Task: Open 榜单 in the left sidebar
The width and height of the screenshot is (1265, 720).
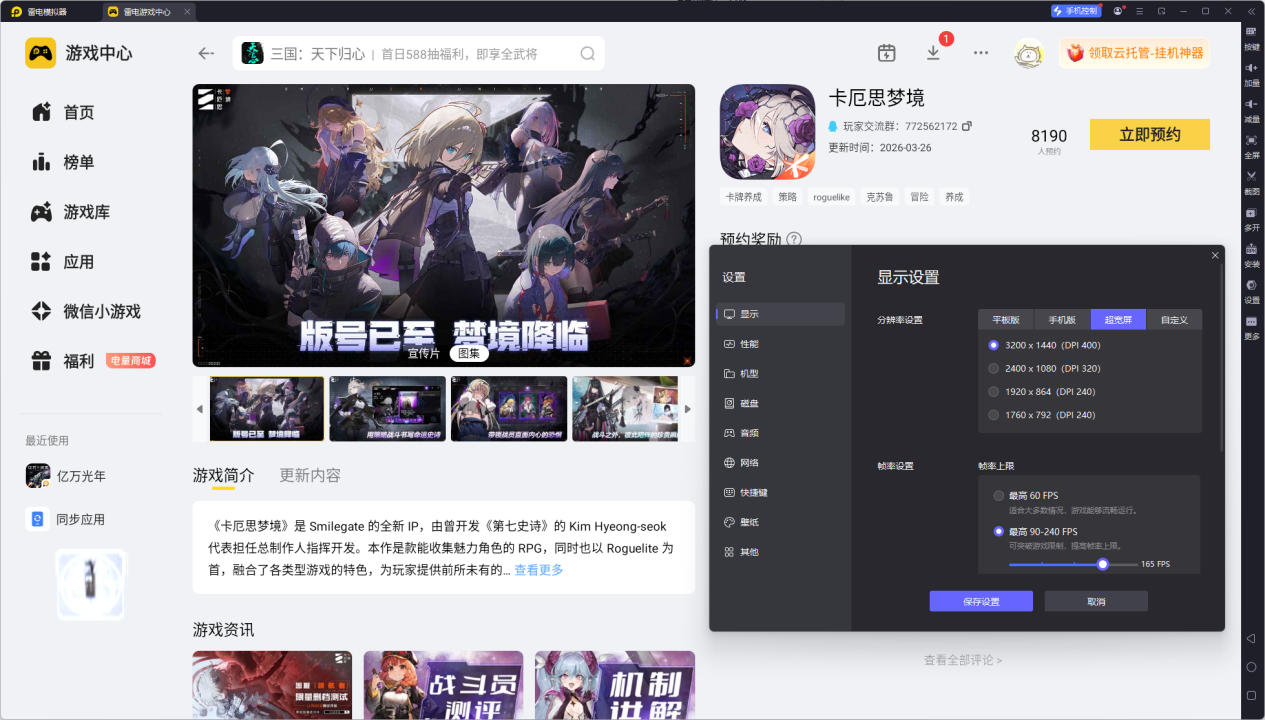Action: (x=77, y=162)
